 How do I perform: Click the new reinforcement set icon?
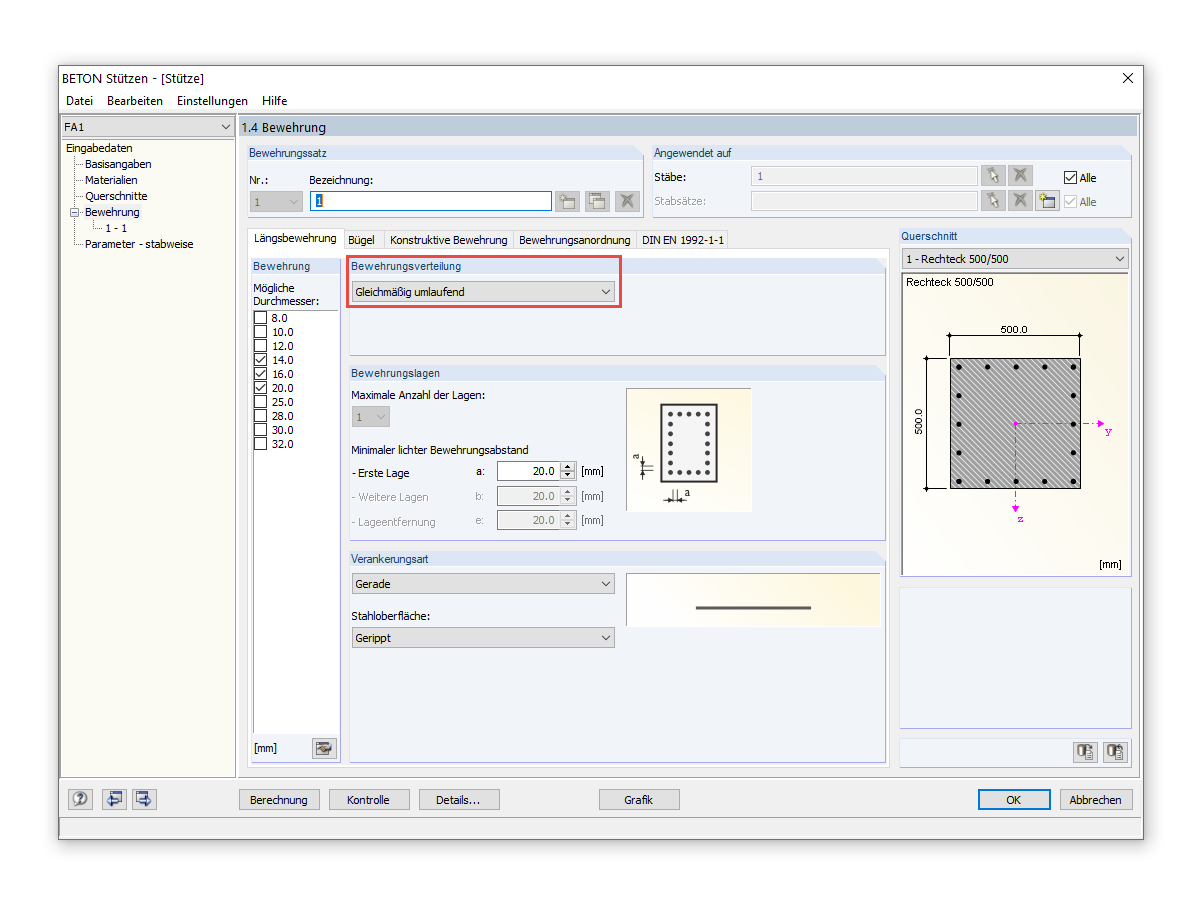tap(568, 201)
